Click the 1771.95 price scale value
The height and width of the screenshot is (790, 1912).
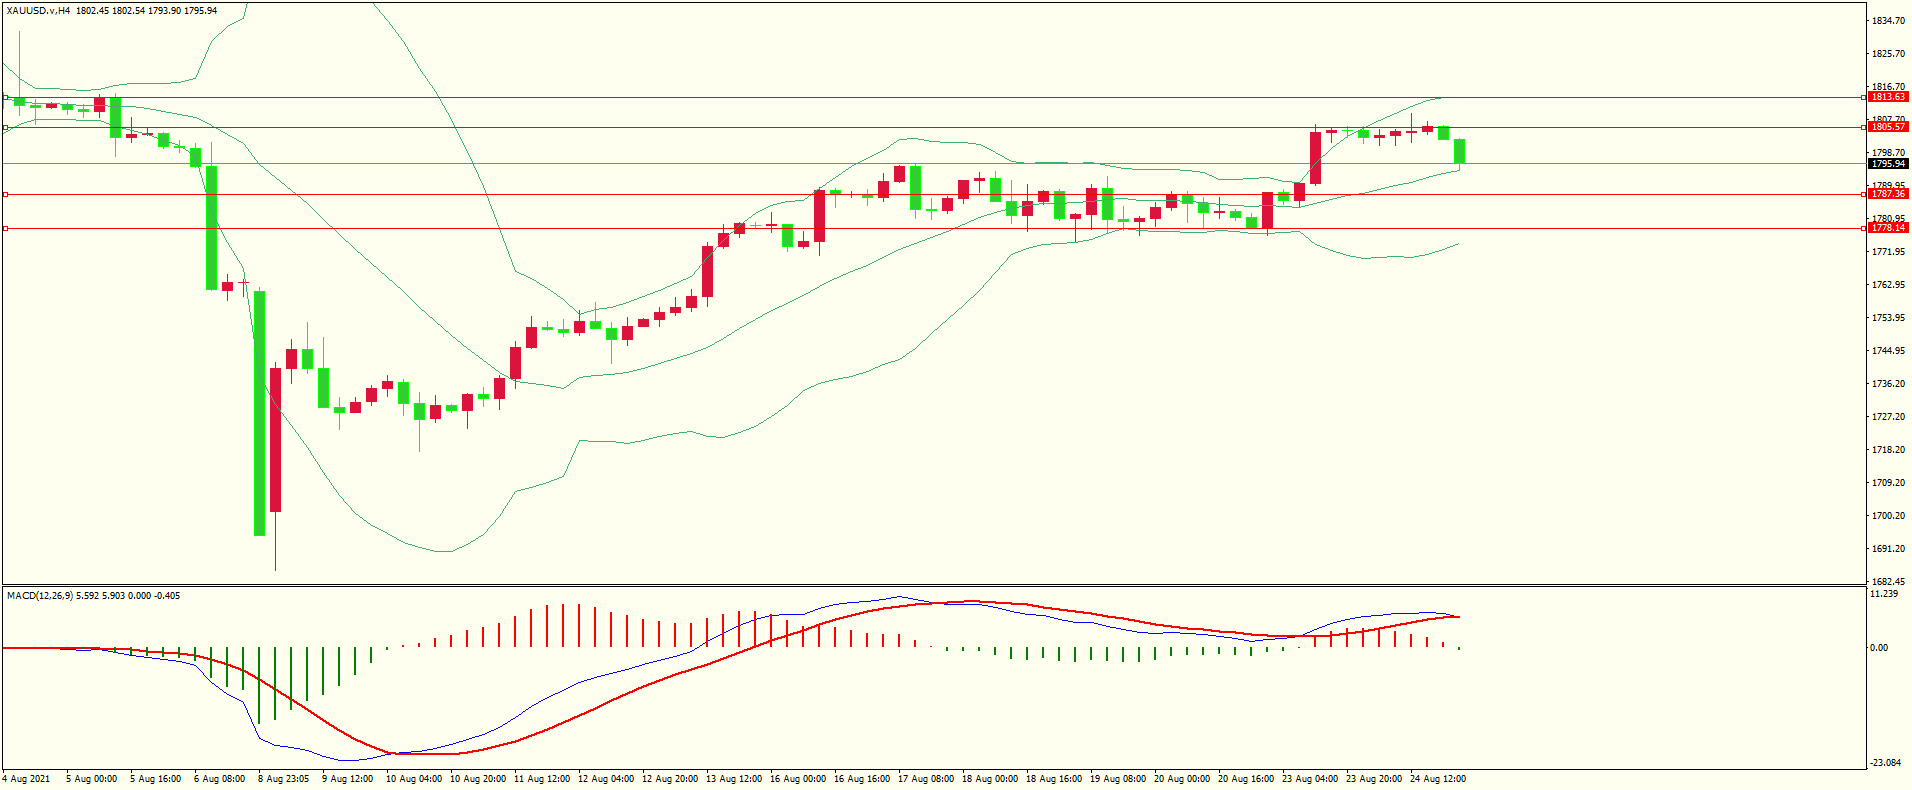[1888, 252]
